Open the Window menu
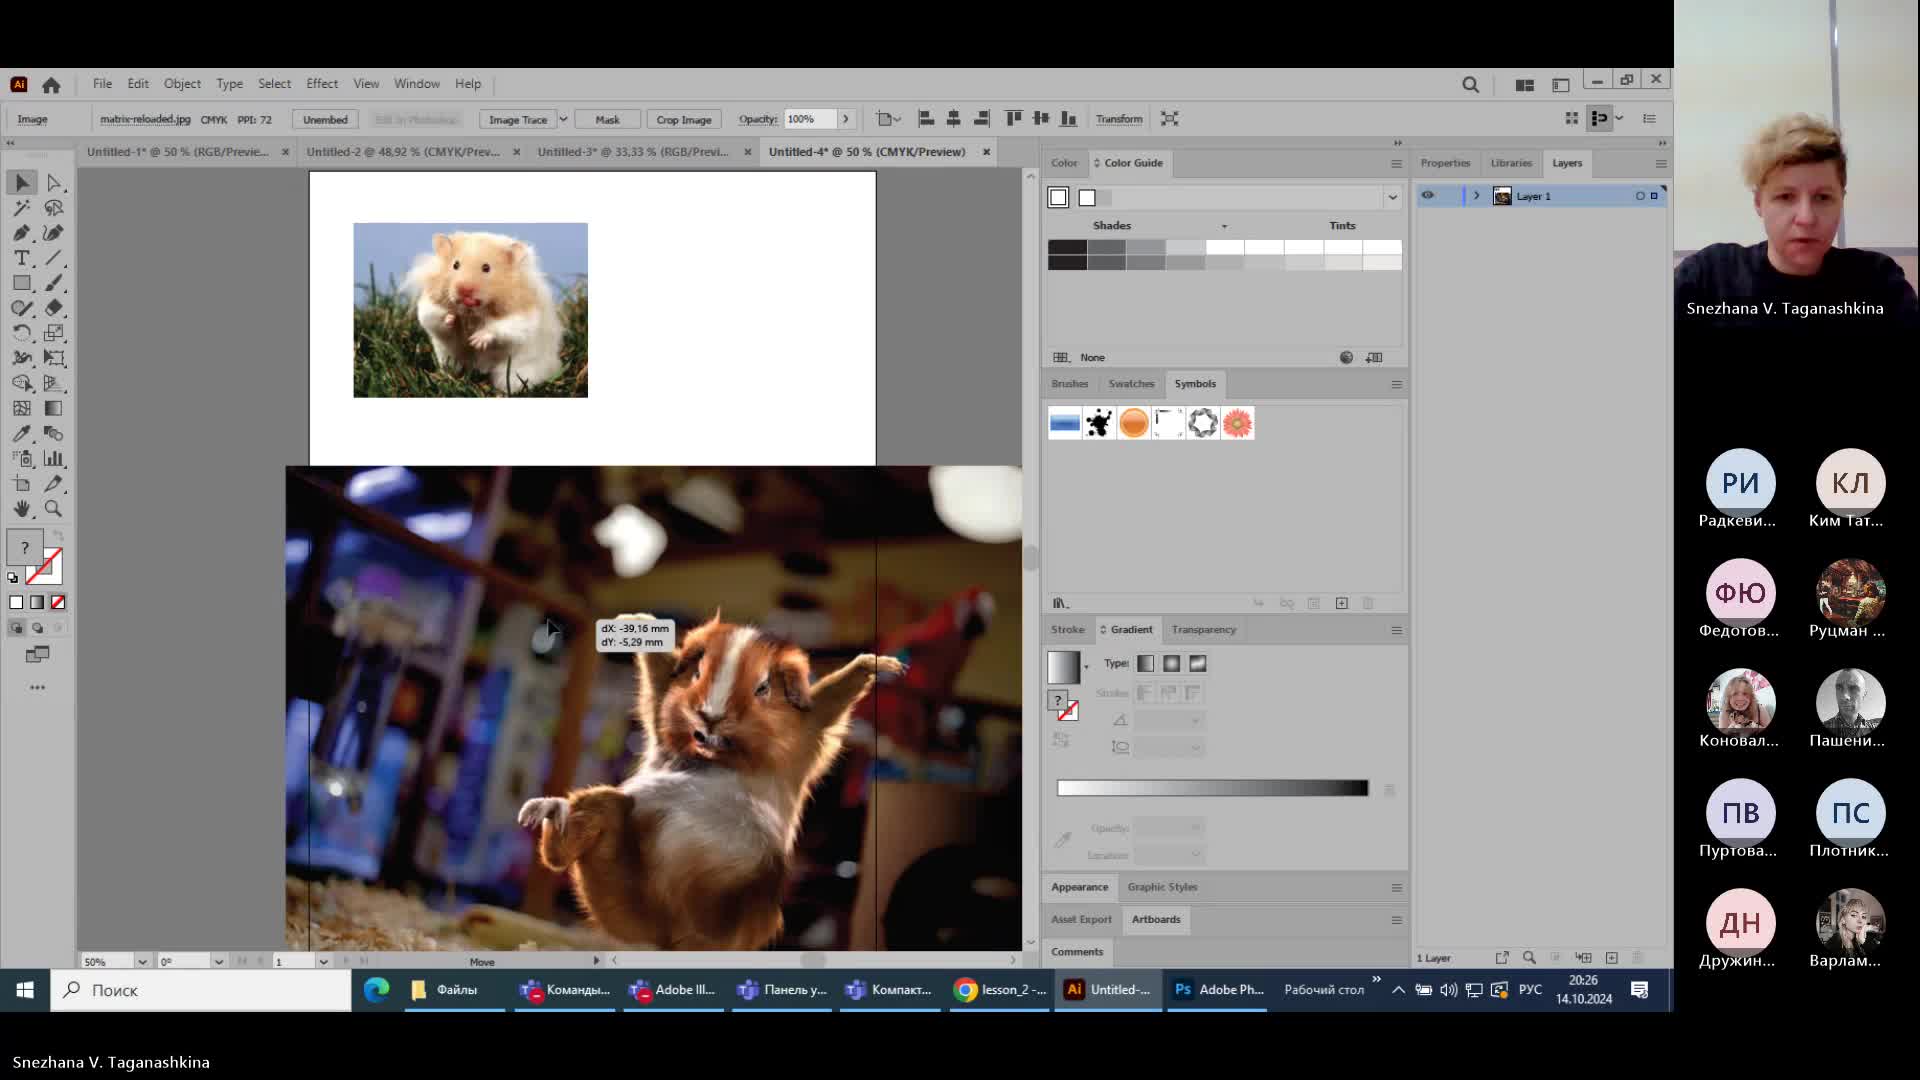The width and height of the screenshot is (1920, 1080). pos(417,84)
